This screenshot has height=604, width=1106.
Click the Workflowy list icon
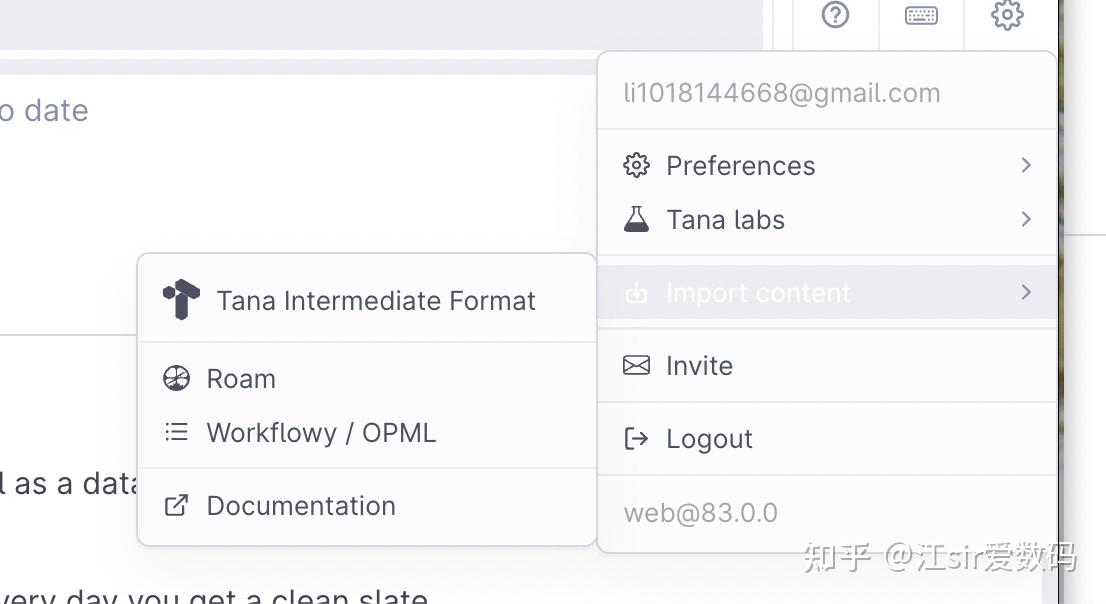point(176,432)
